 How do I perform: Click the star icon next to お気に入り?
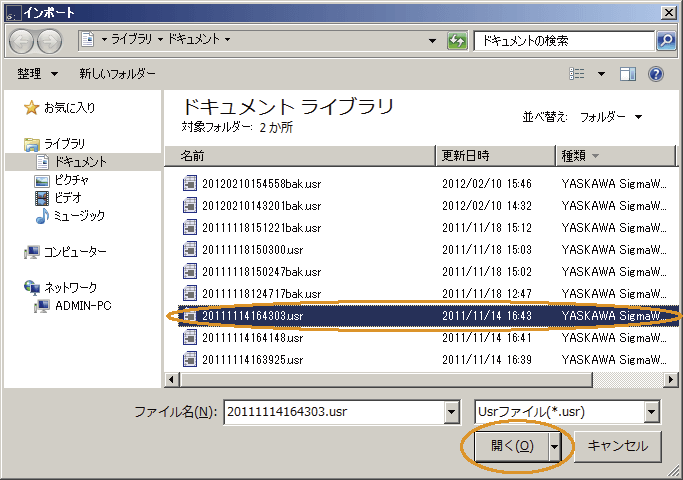tap(31, 108)
